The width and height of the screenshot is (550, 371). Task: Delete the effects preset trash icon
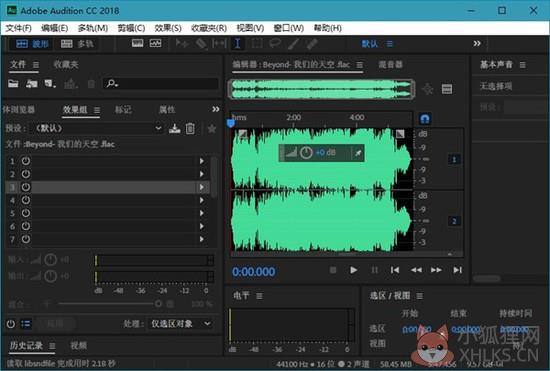(x=190, y=129)
